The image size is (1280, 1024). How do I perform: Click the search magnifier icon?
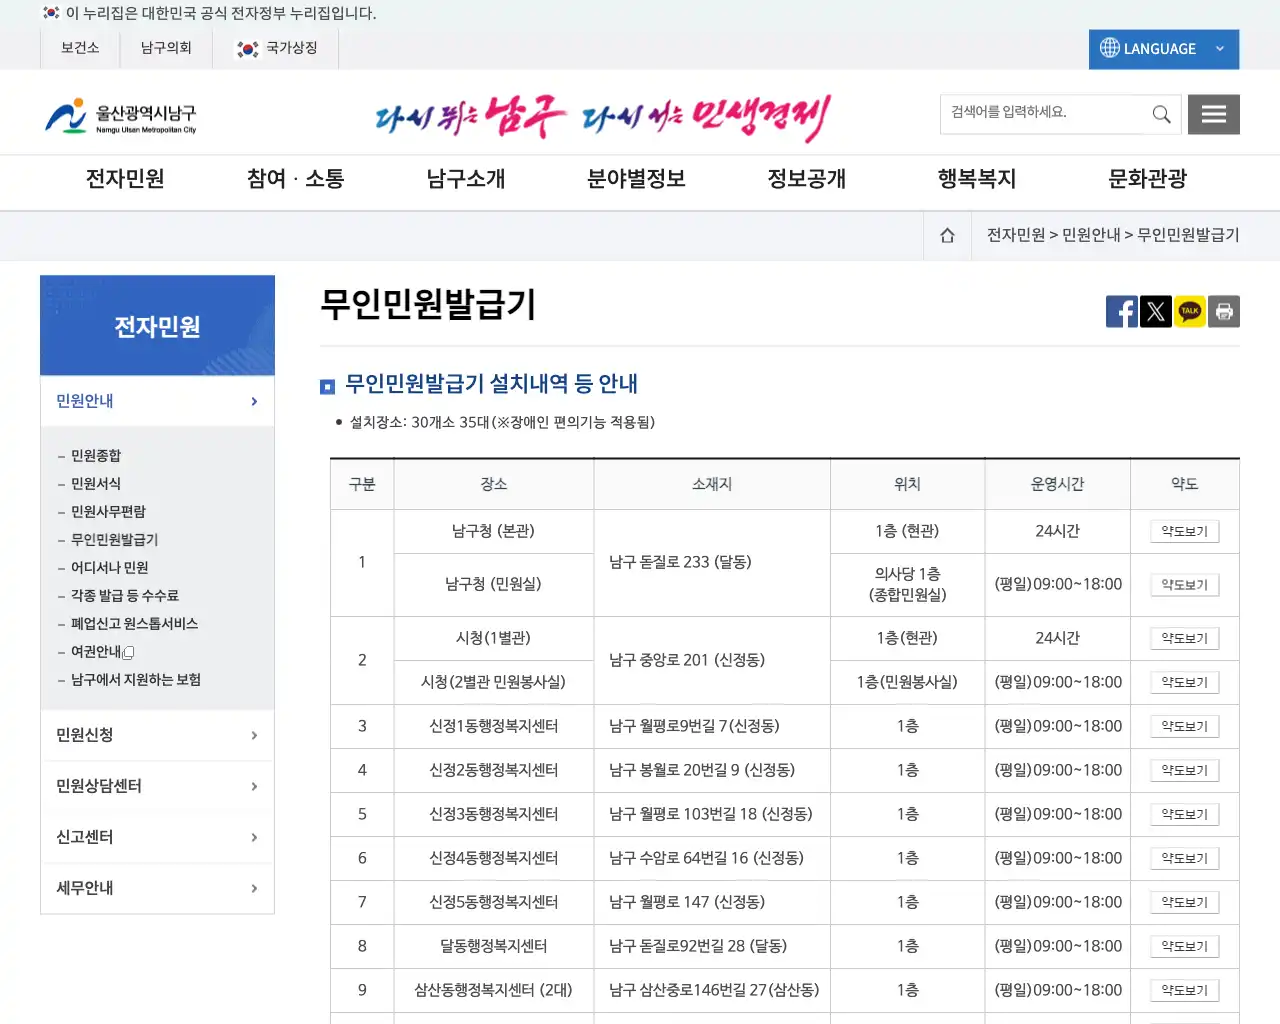coord(1161,114)
